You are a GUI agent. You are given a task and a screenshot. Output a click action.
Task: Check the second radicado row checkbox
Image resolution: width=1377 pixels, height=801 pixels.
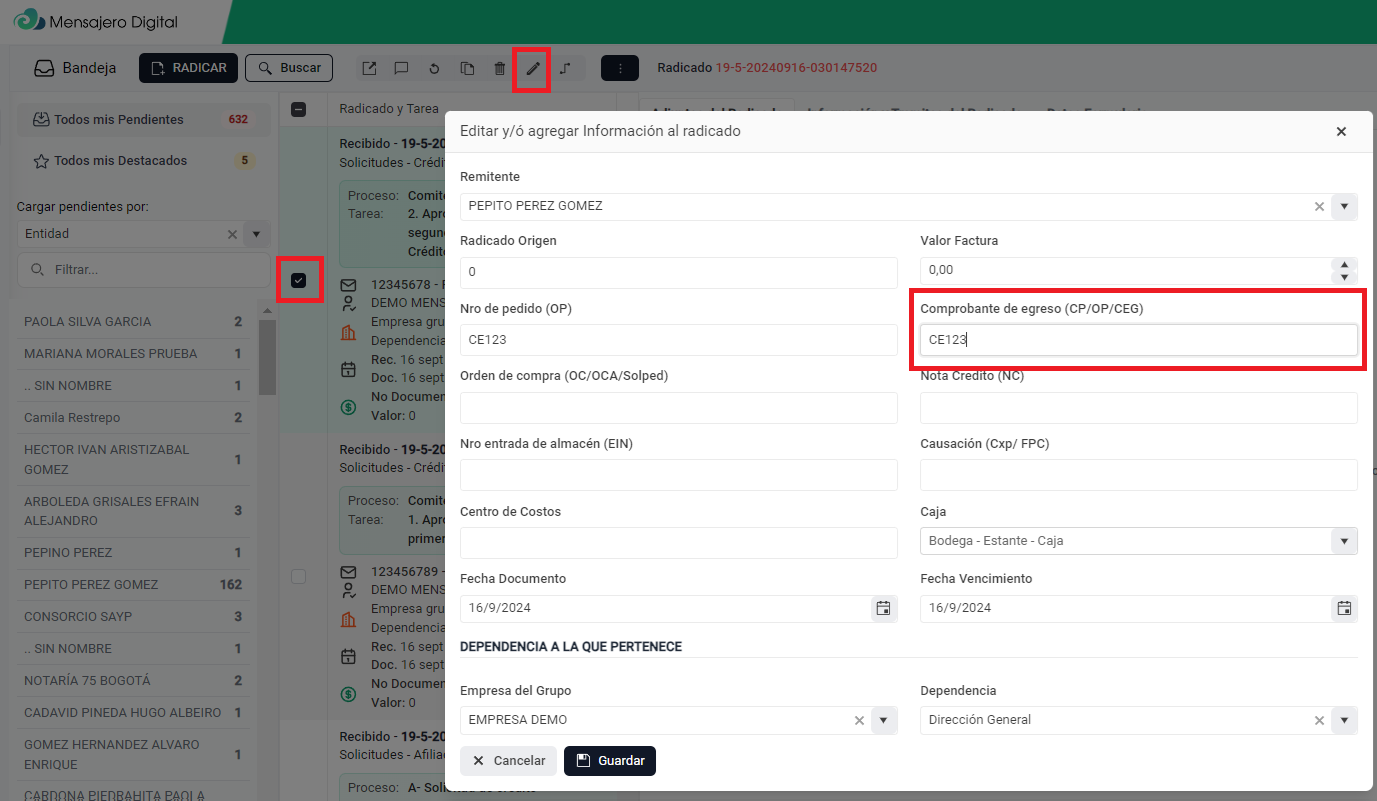click(298, 577)
